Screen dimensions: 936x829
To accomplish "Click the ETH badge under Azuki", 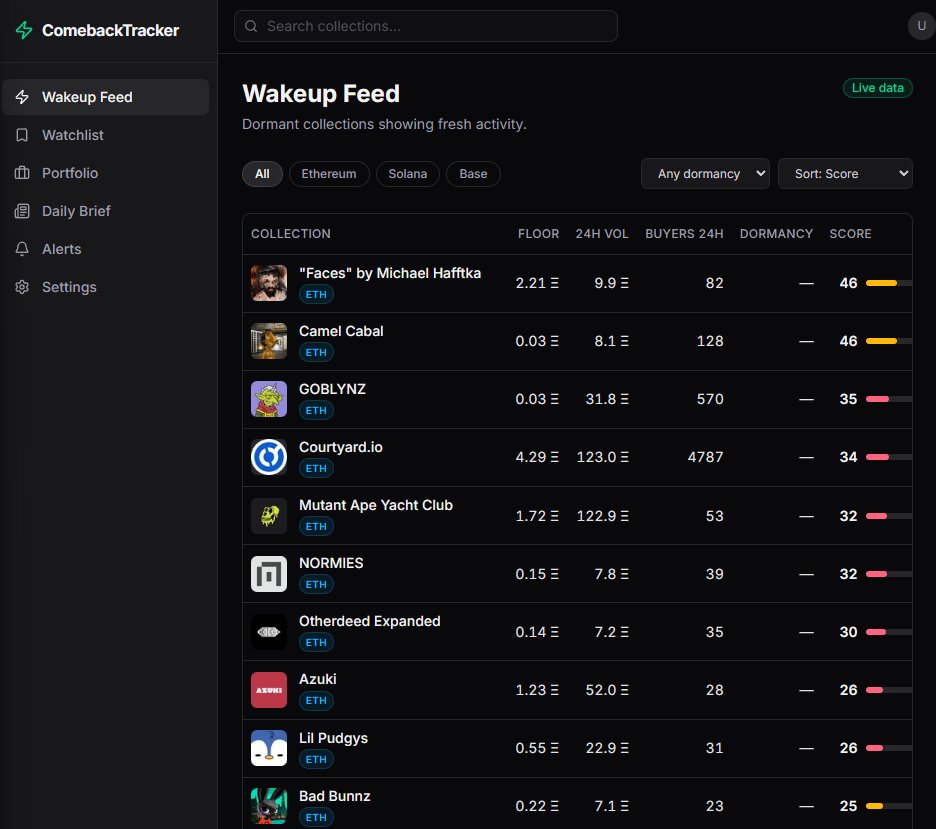I will point(316,700).
